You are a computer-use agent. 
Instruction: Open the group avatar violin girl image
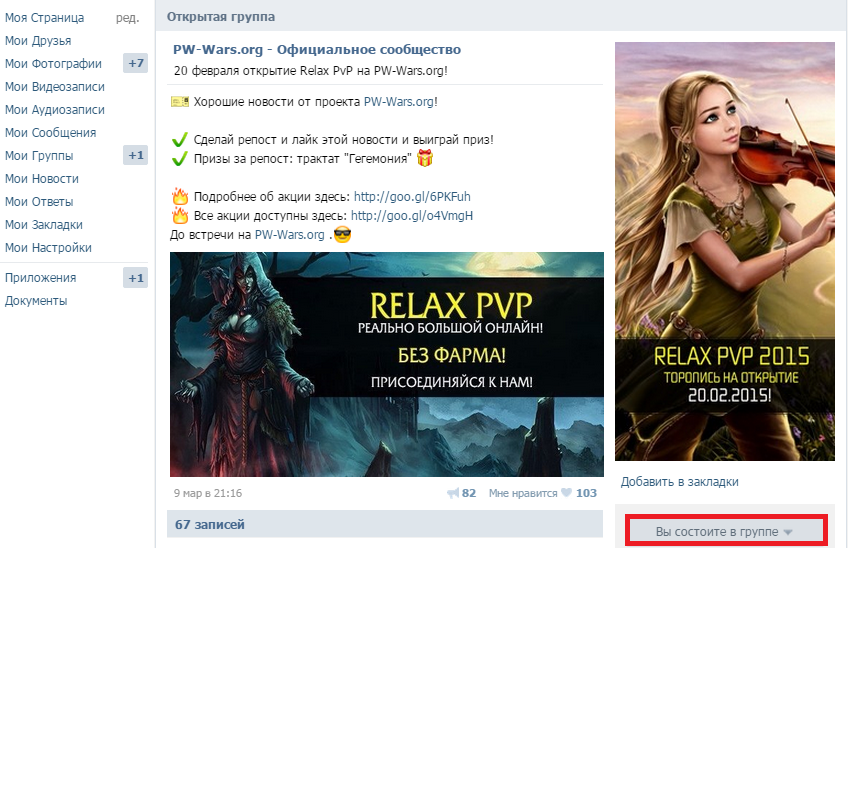725,251
